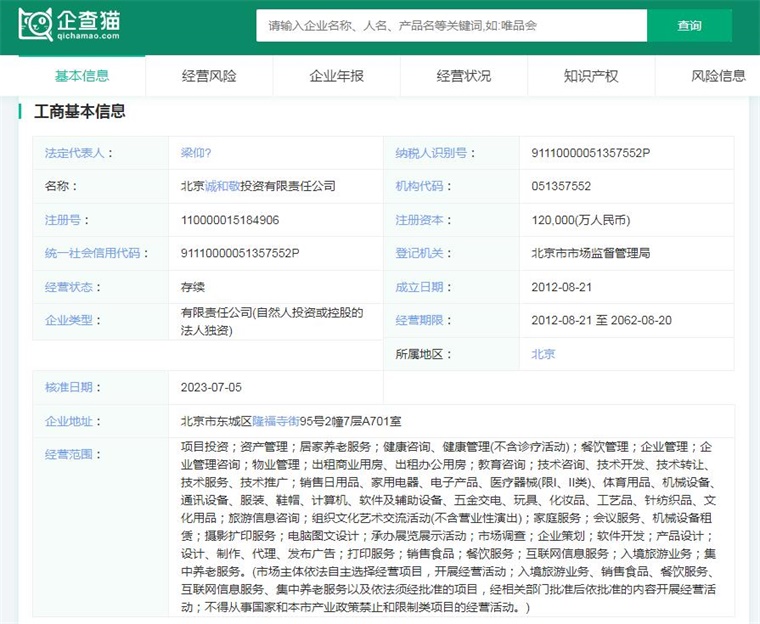Focus the company name search field
760x624 pixels.
pyautogui.click(x=451, y=26)
